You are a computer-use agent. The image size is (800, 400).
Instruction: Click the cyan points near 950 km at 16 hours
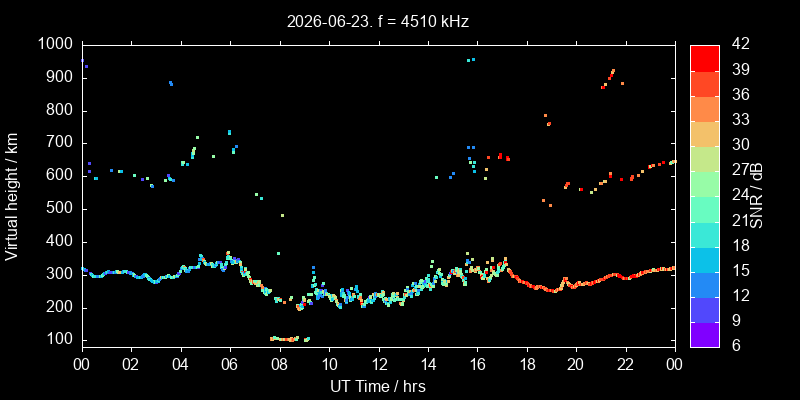pyautogui.click(x=470, y=60)
